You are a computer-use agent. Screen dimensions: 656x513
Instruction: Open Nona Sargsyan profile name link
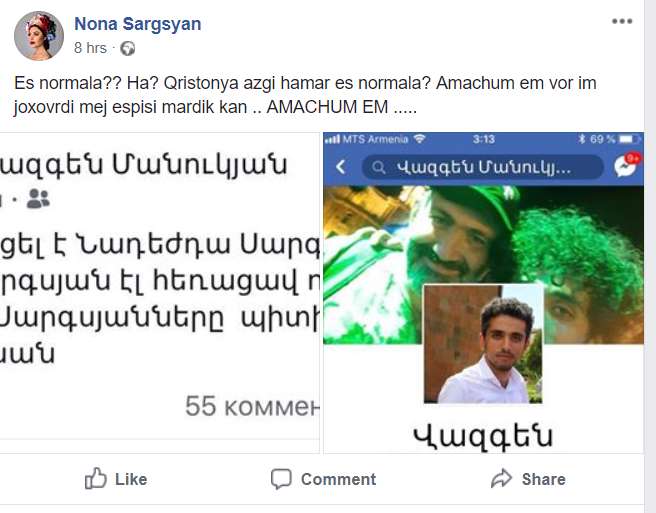coord(138,24)
